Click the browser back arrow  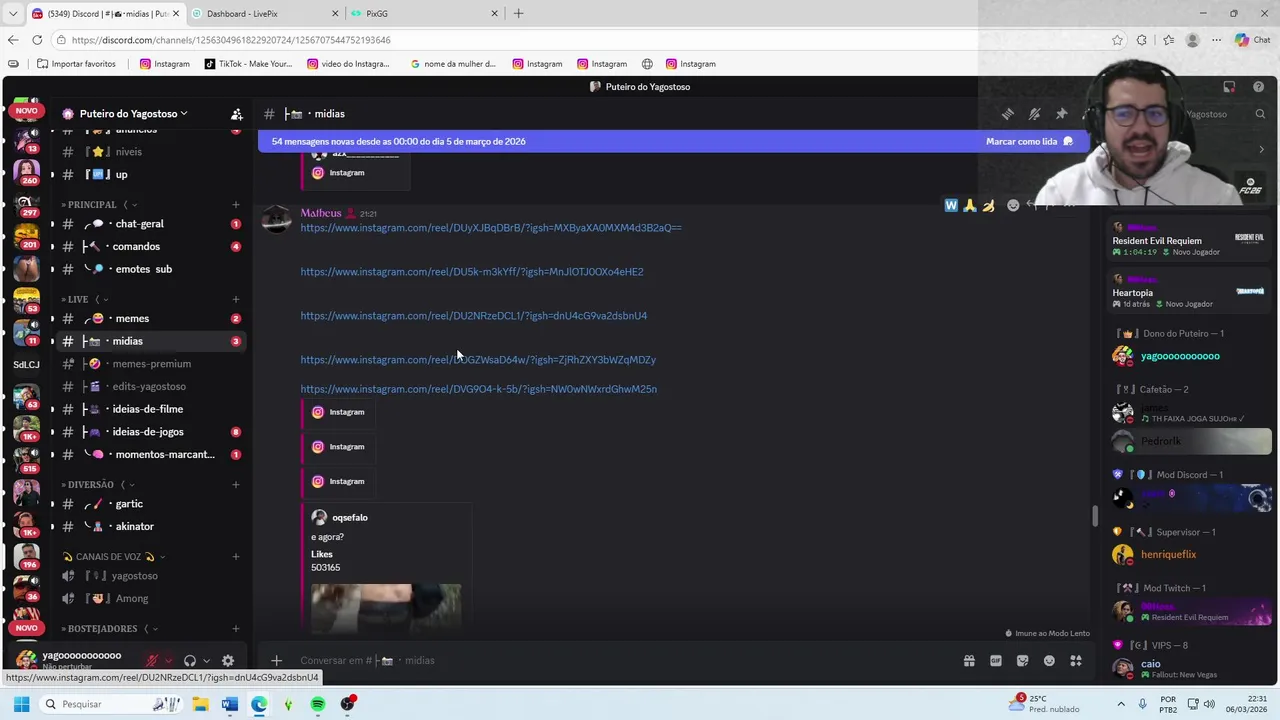coord(12,40)
